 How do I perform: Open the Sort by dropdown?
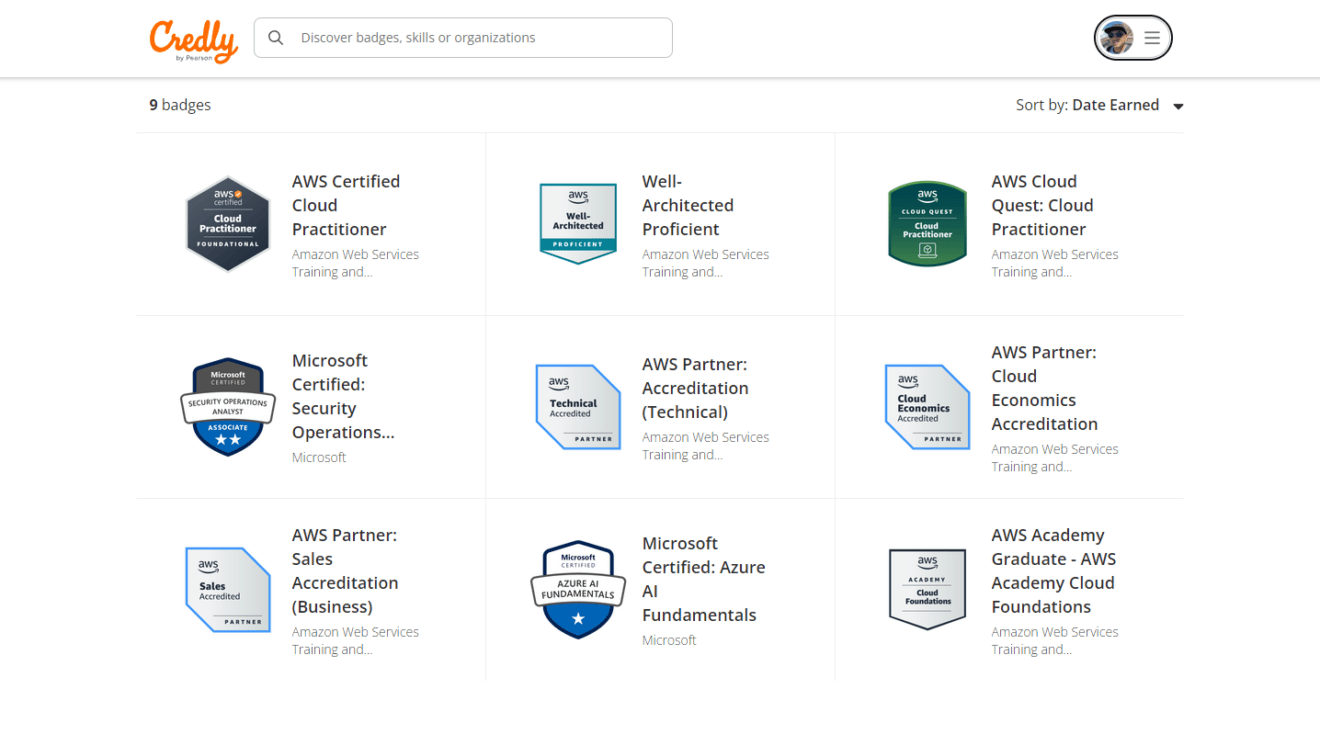(x=1115, y=104)
